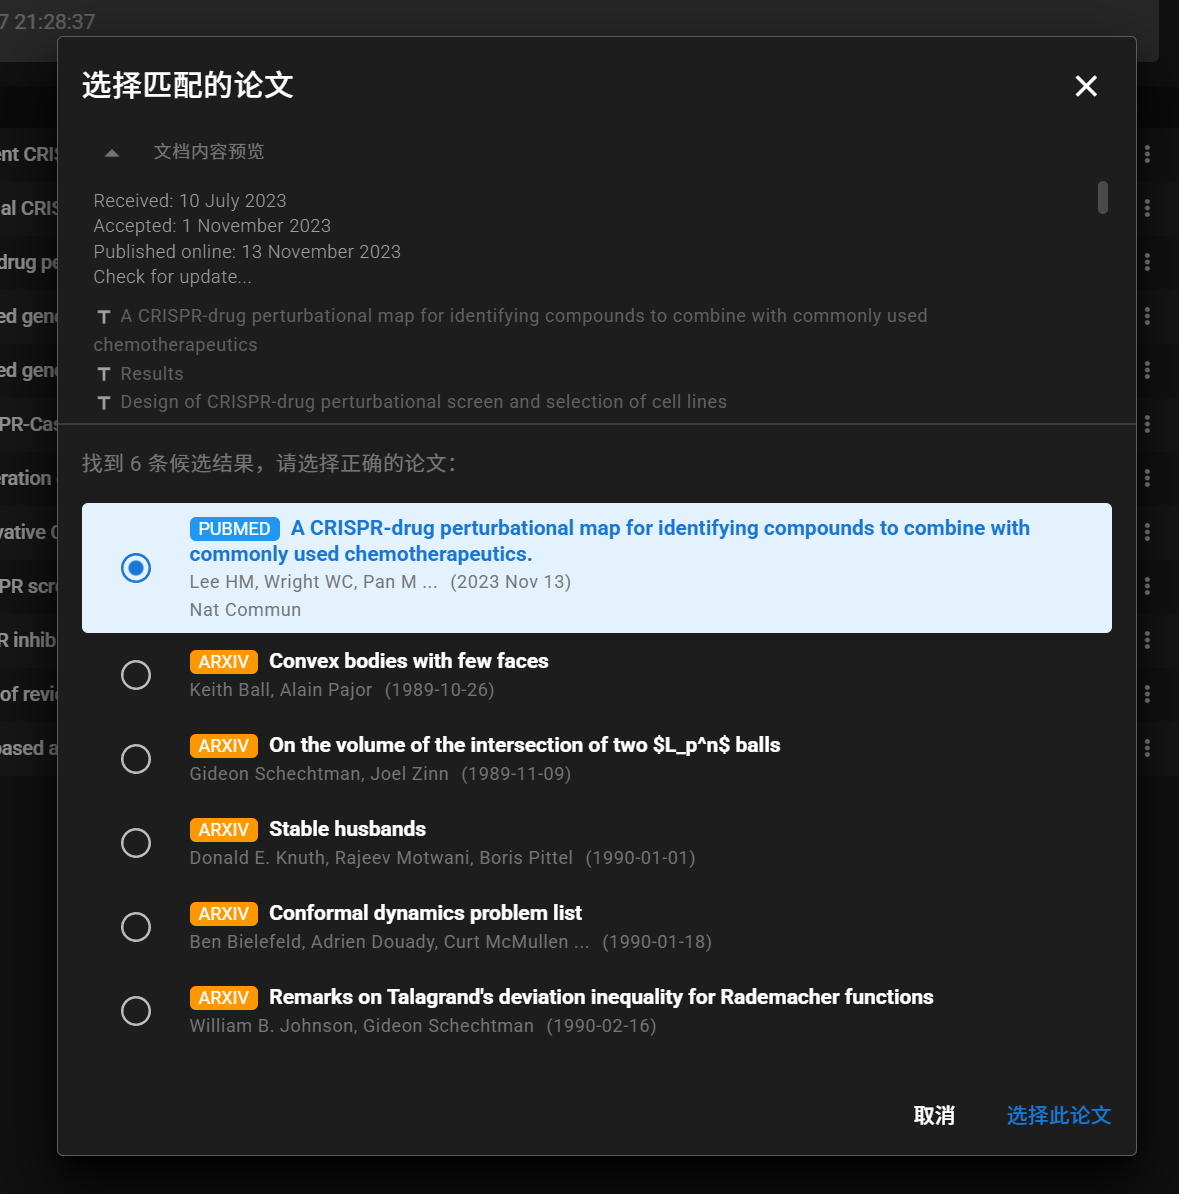The image size is (1179, 1194).
Task: Select the radio button for Stable husbands
Action: click(136, 843)
